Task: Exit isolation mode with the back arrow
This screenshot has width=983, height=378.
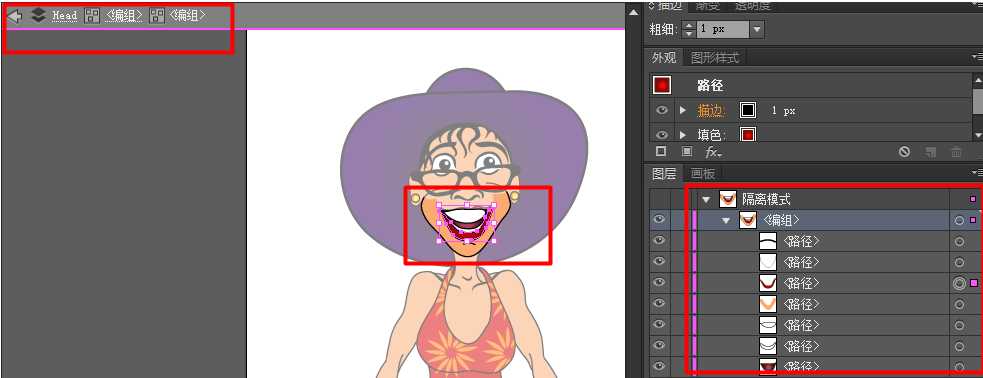Action: (x=14, y=16)
